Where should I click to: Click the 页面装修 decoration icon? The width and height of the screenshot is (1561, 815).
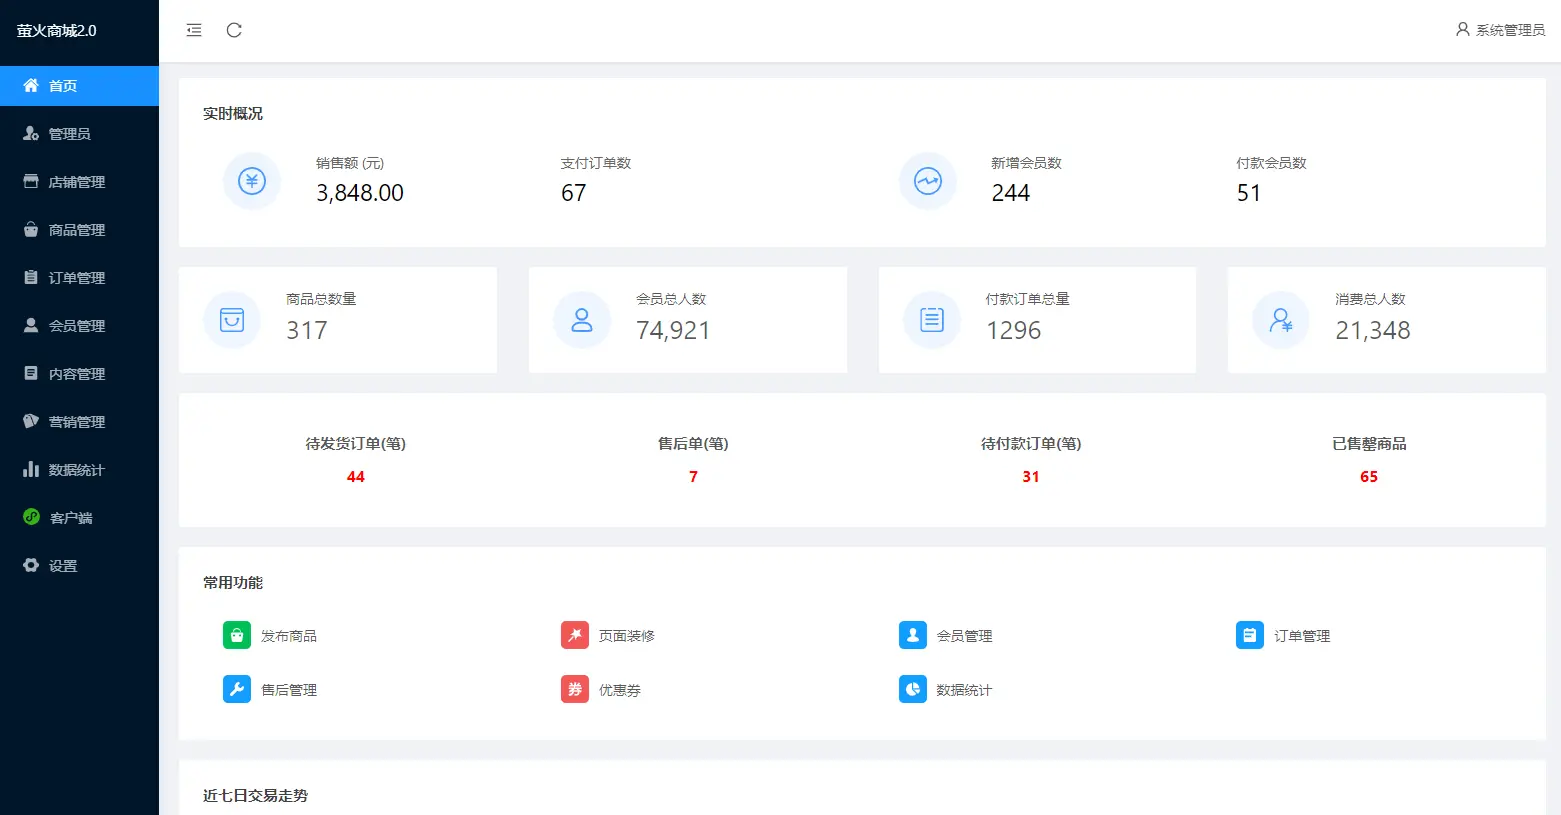pos(574,635)
